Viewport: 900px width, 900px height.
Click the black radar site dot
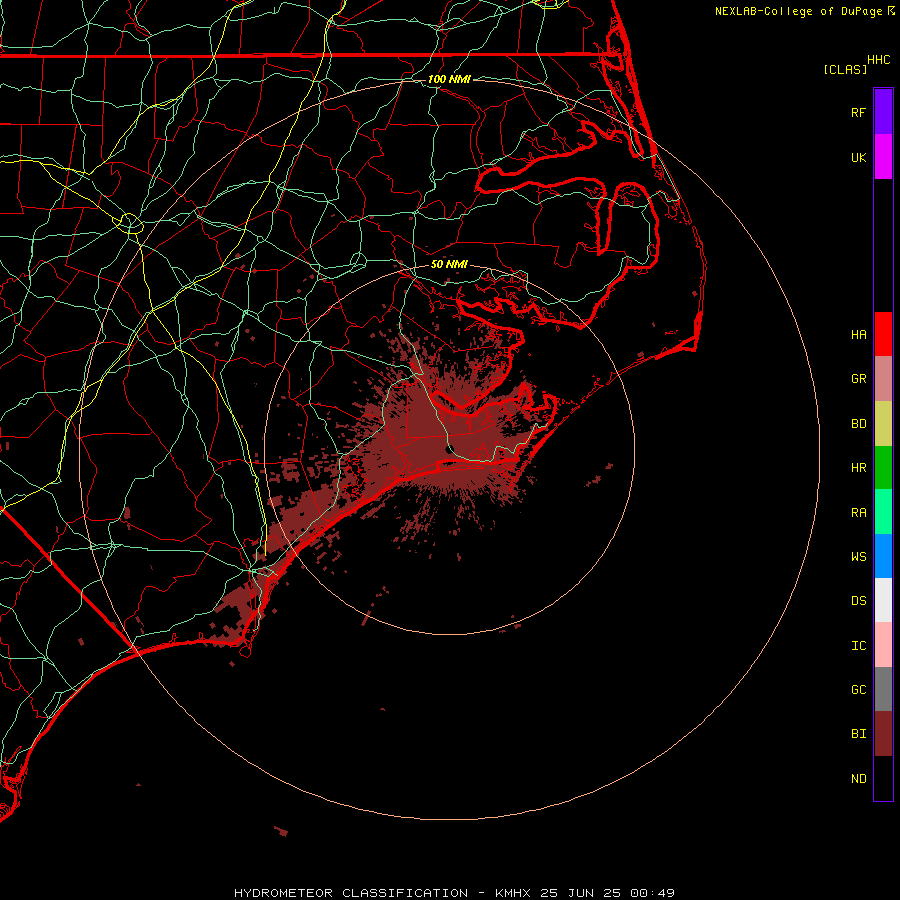tap(450, 448)
